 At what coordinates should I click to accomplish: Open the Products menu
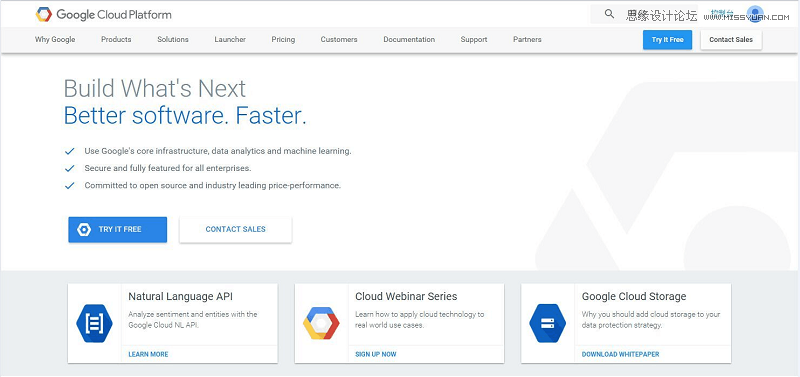[x=116, y=39]
